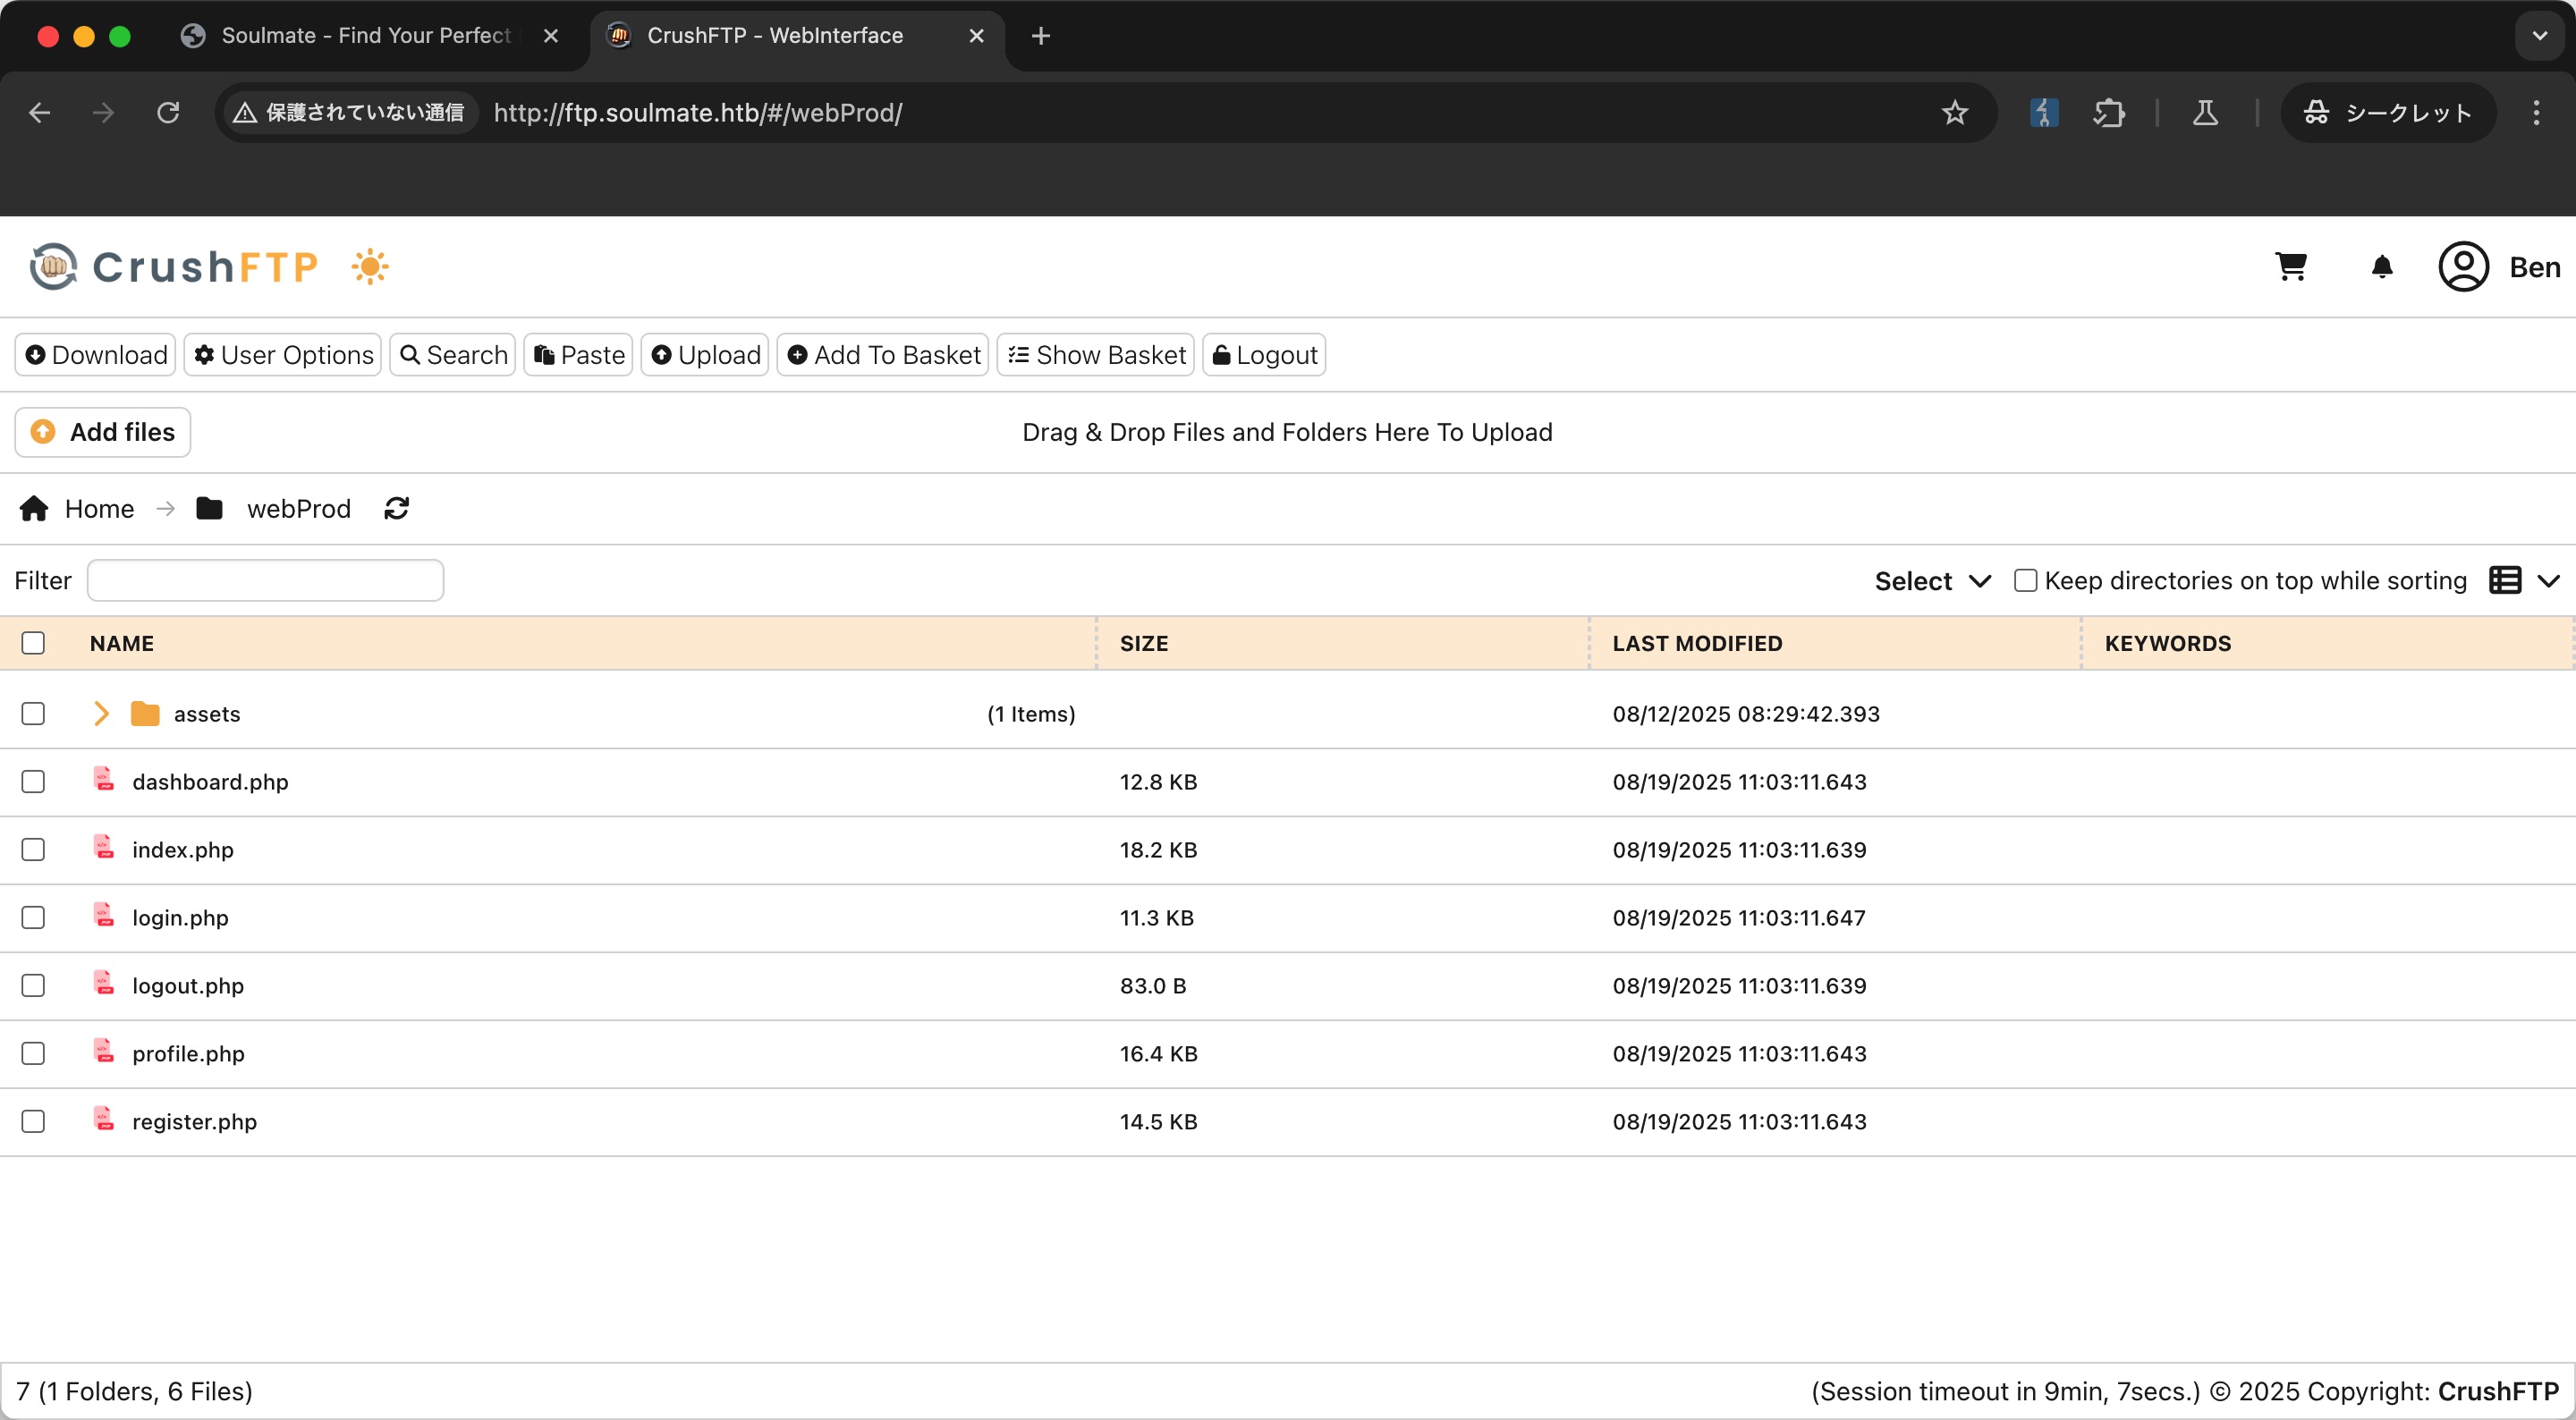Open the Ben user profile icon

2463,267
